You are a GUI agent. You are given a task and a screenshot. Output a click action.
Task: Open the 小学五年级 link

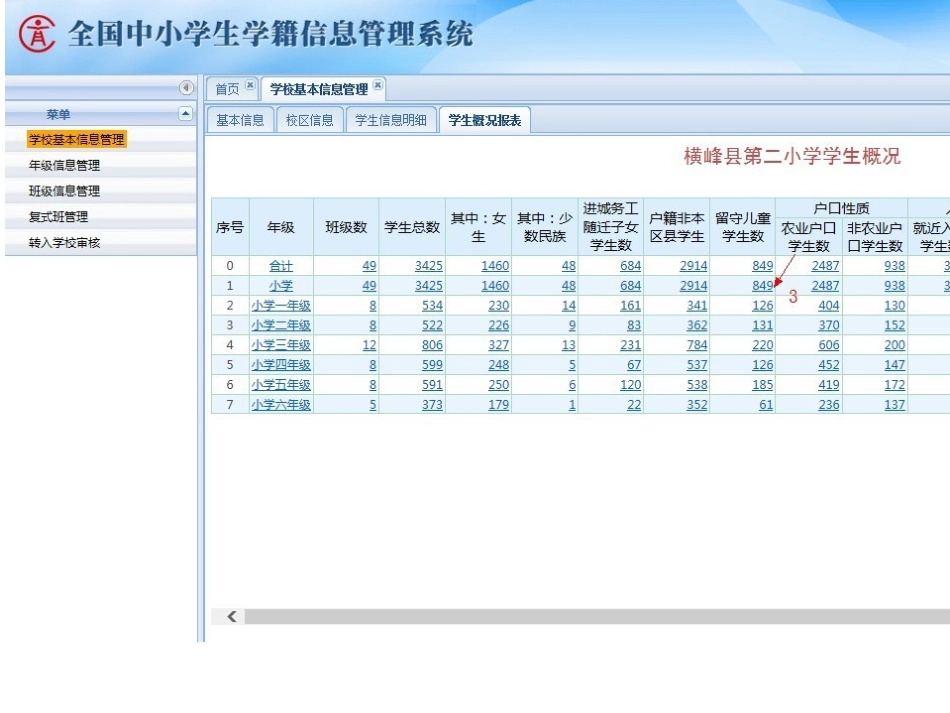[281, 385]
